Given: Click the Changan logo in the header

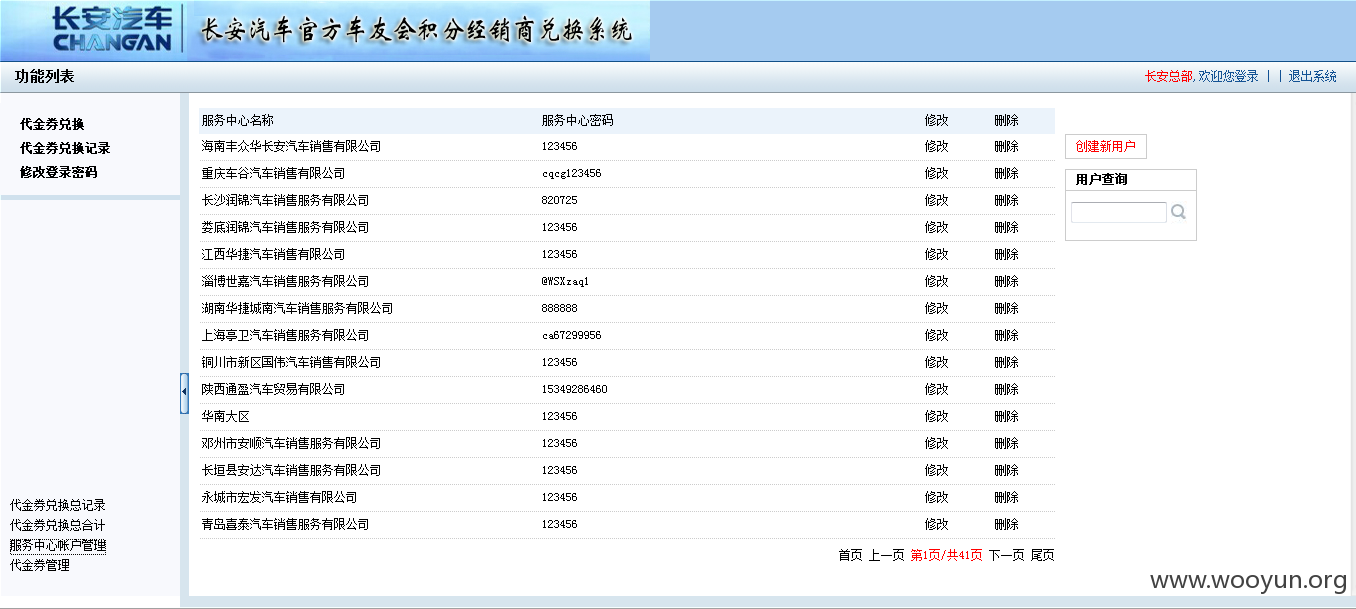Looking at the screenshot, I should (111, 30).
